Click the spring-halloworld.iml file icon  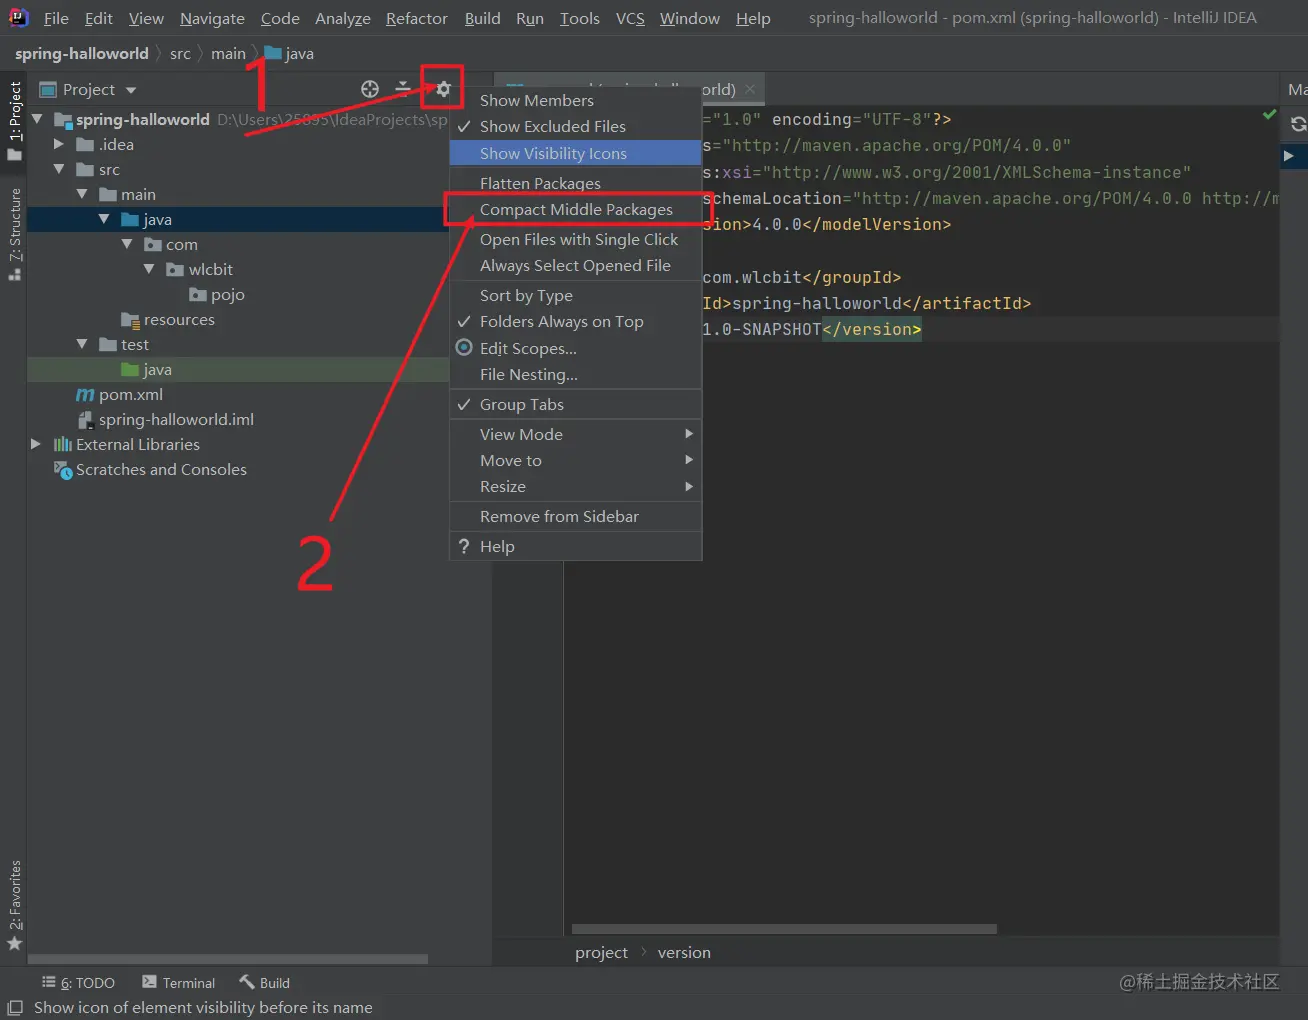(x=86, y=420)
